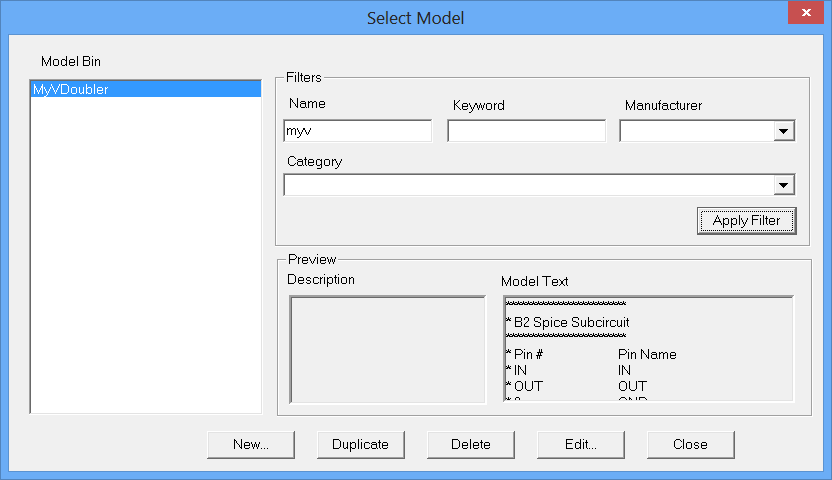This screenshot has height=480, width=832.
Task: Open the Edit... model dialog
Action: tap(580, 444)
